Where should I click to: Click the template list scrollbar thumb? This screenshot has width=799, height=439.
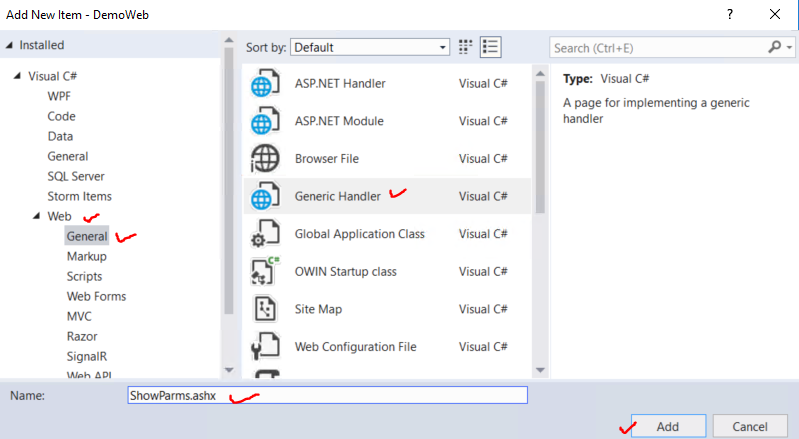pyautogui.click(x=540, y=147)
